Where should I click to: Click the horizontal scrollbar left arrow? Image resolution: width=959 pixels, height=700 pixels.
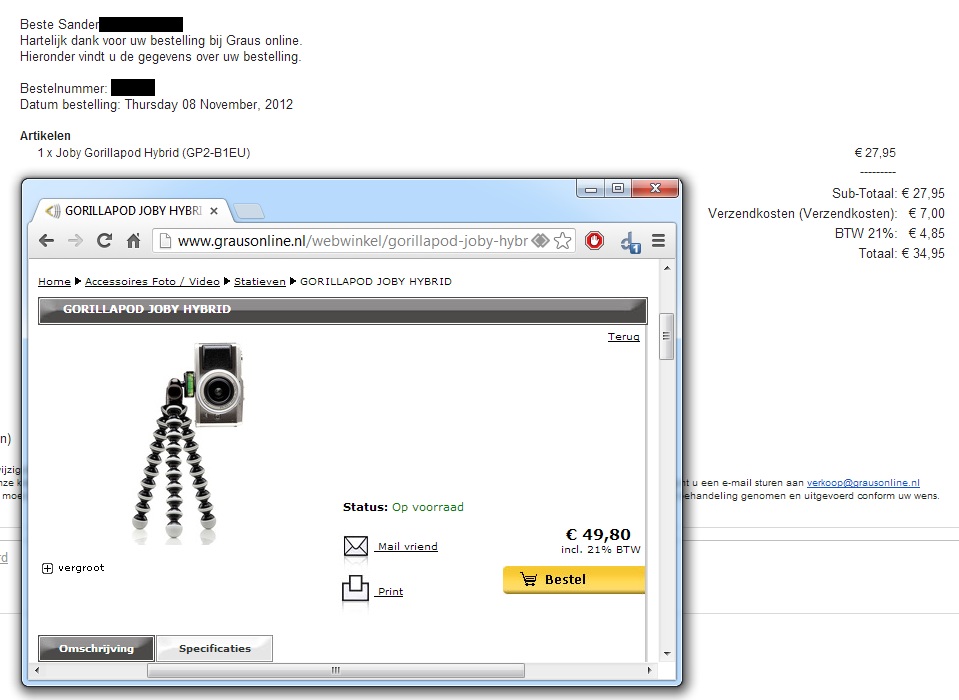point(37,670)
